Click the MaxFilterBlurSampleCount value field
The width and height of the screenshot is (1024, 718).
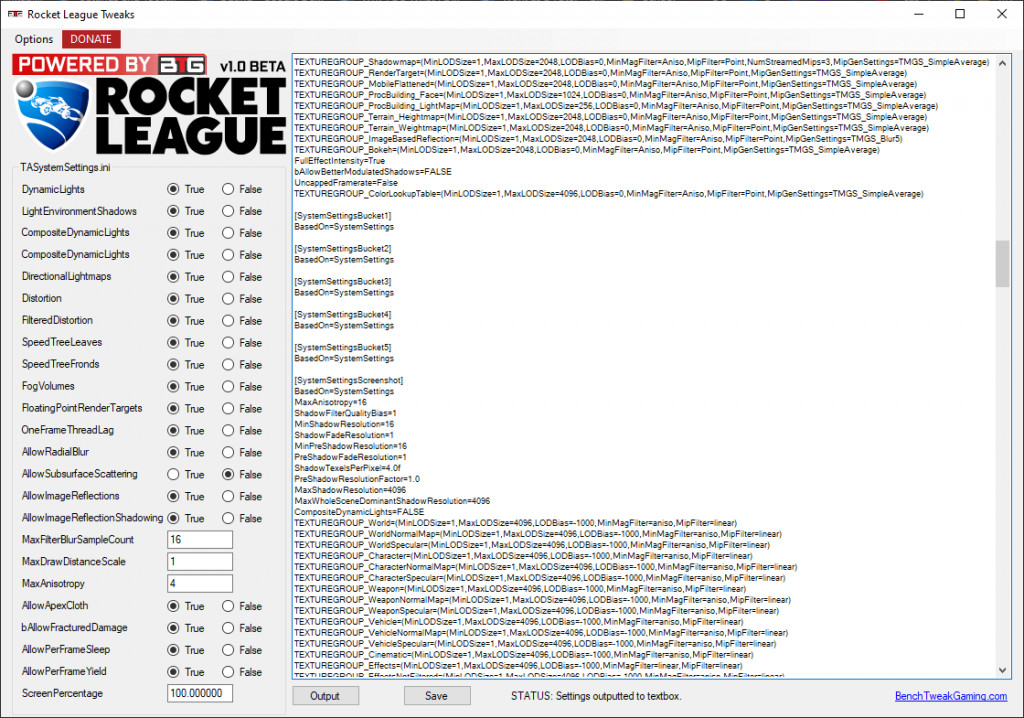[200, 540]
